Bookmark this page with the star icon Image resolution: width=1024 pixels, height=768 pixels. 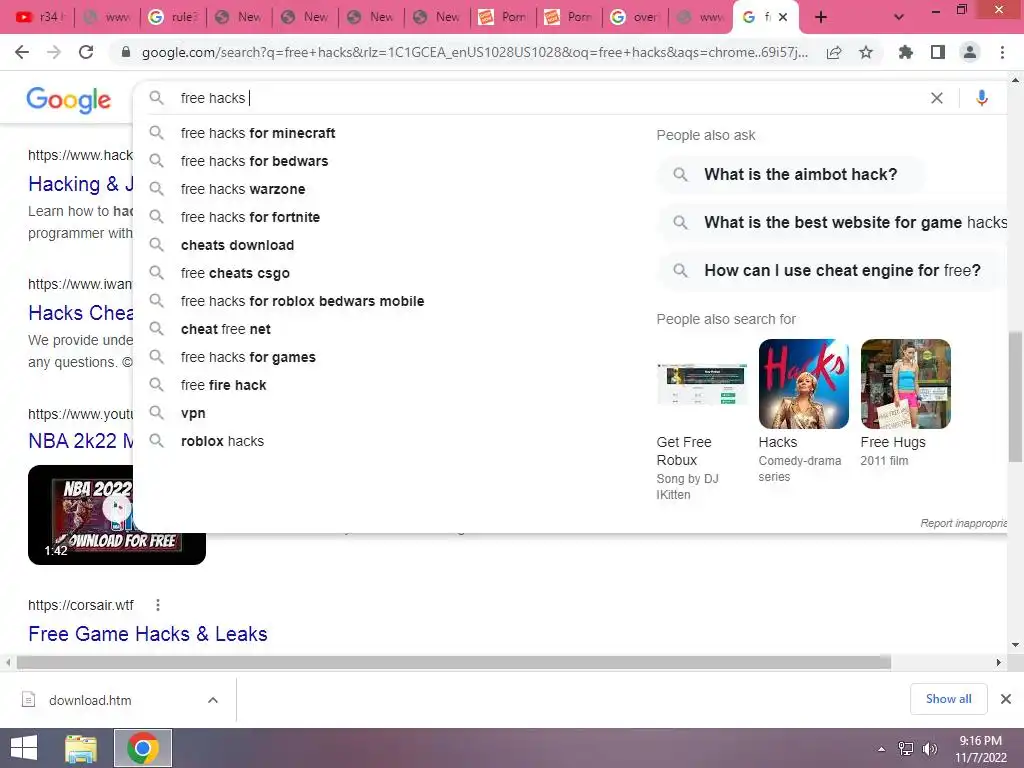pos(866,52)
